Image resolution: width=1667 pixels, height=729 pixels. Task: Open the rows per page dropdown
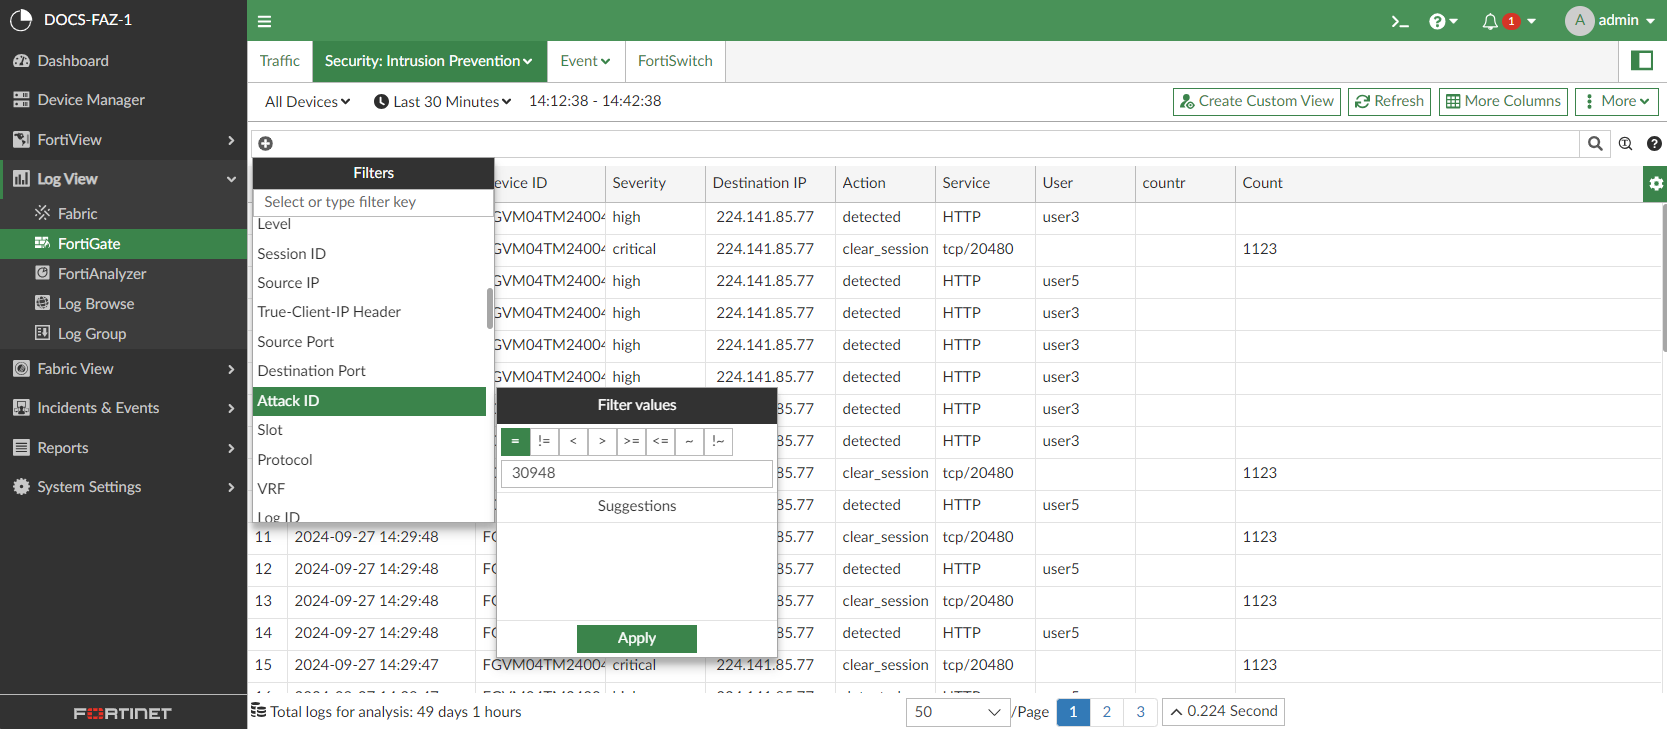click(x=957, y=712)
